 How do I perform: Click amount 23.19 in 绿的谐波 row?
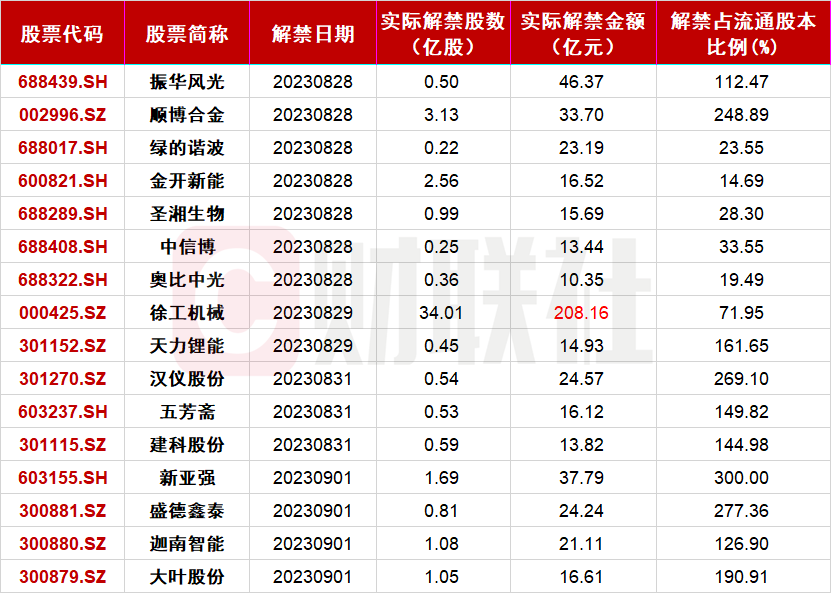[x=581, y=147]
